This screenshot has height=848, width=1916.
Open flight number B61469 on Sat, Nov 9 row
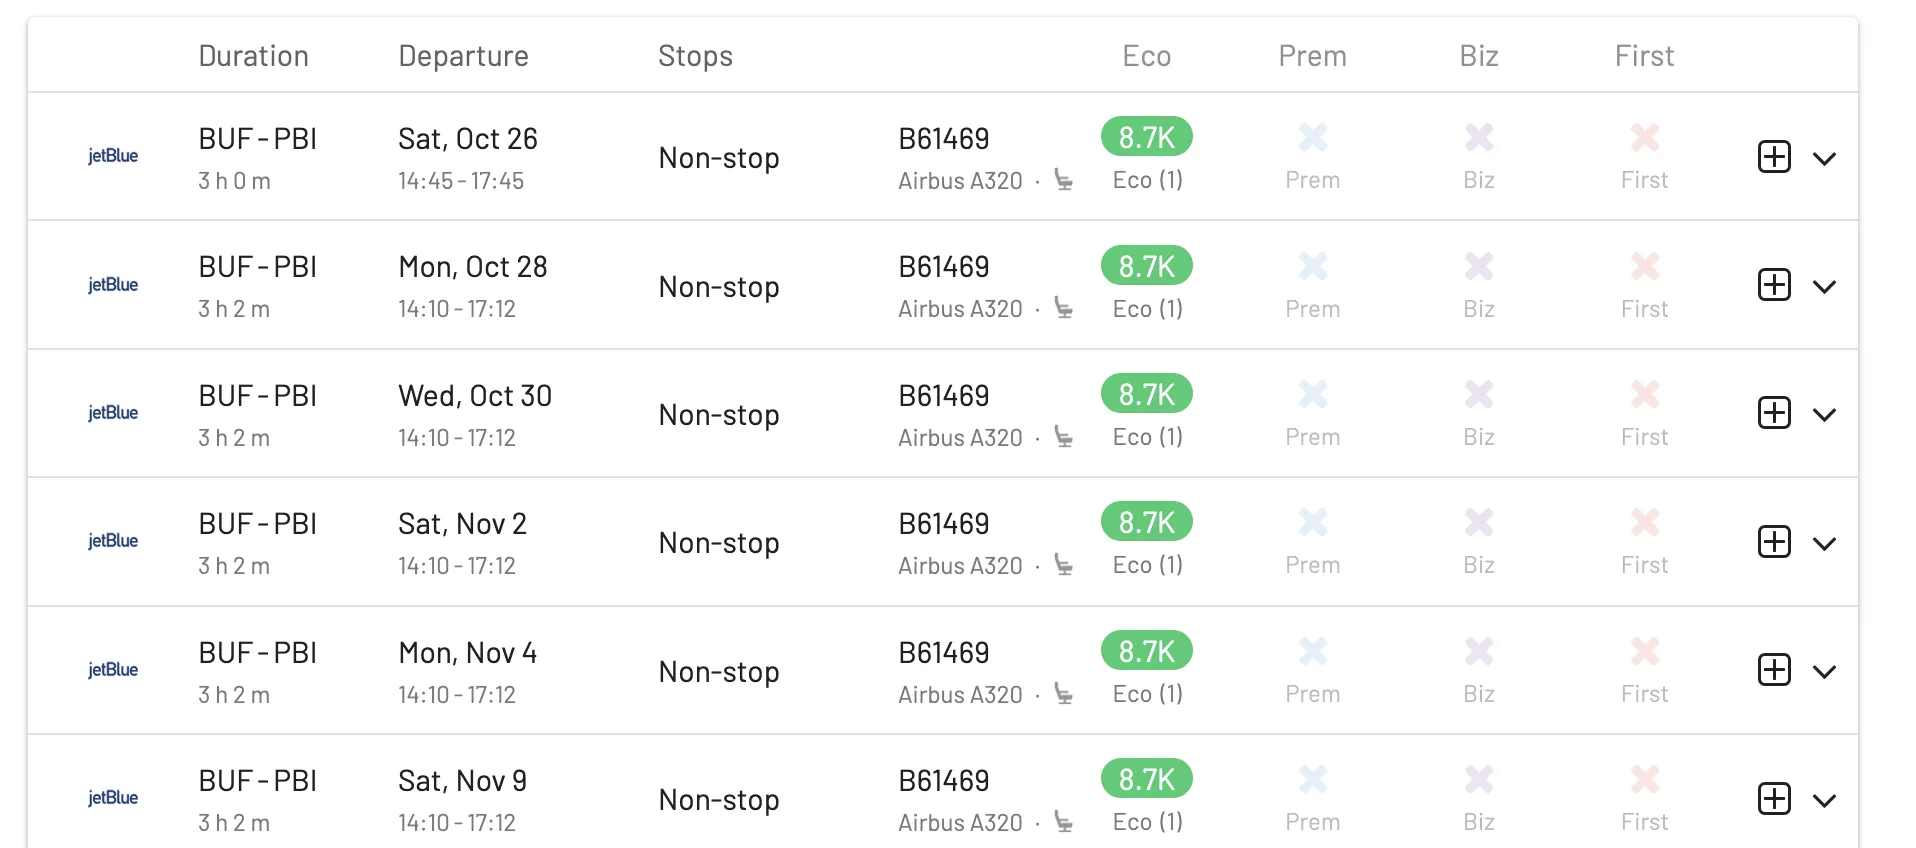click(x=944, y=781)
